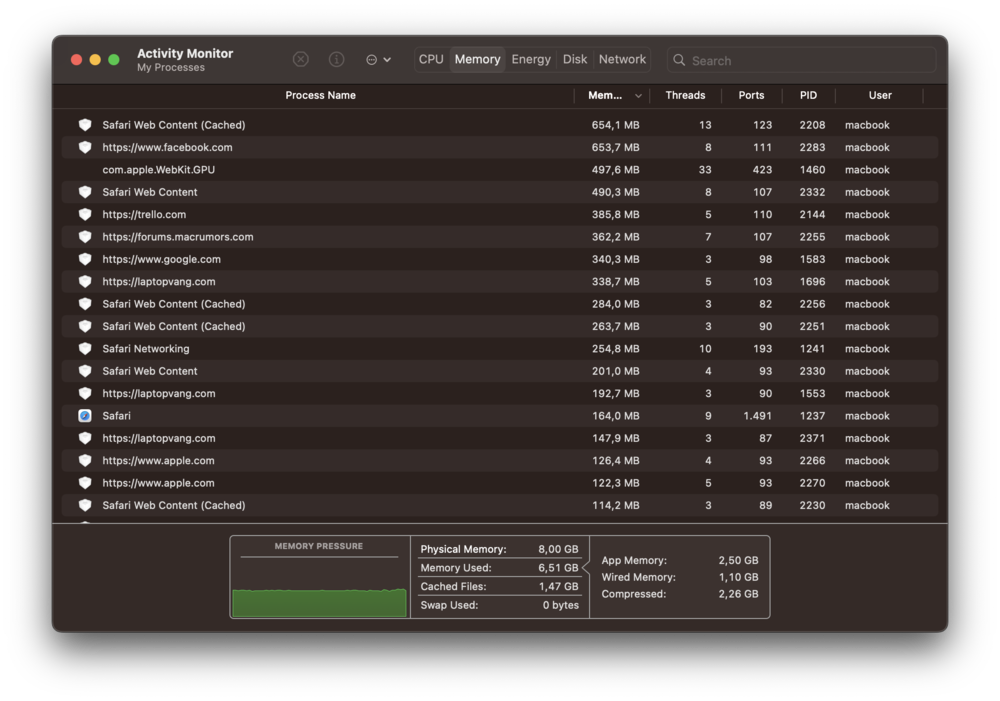Click the shield icon beside https://www.facebook.com

[85, 147]
